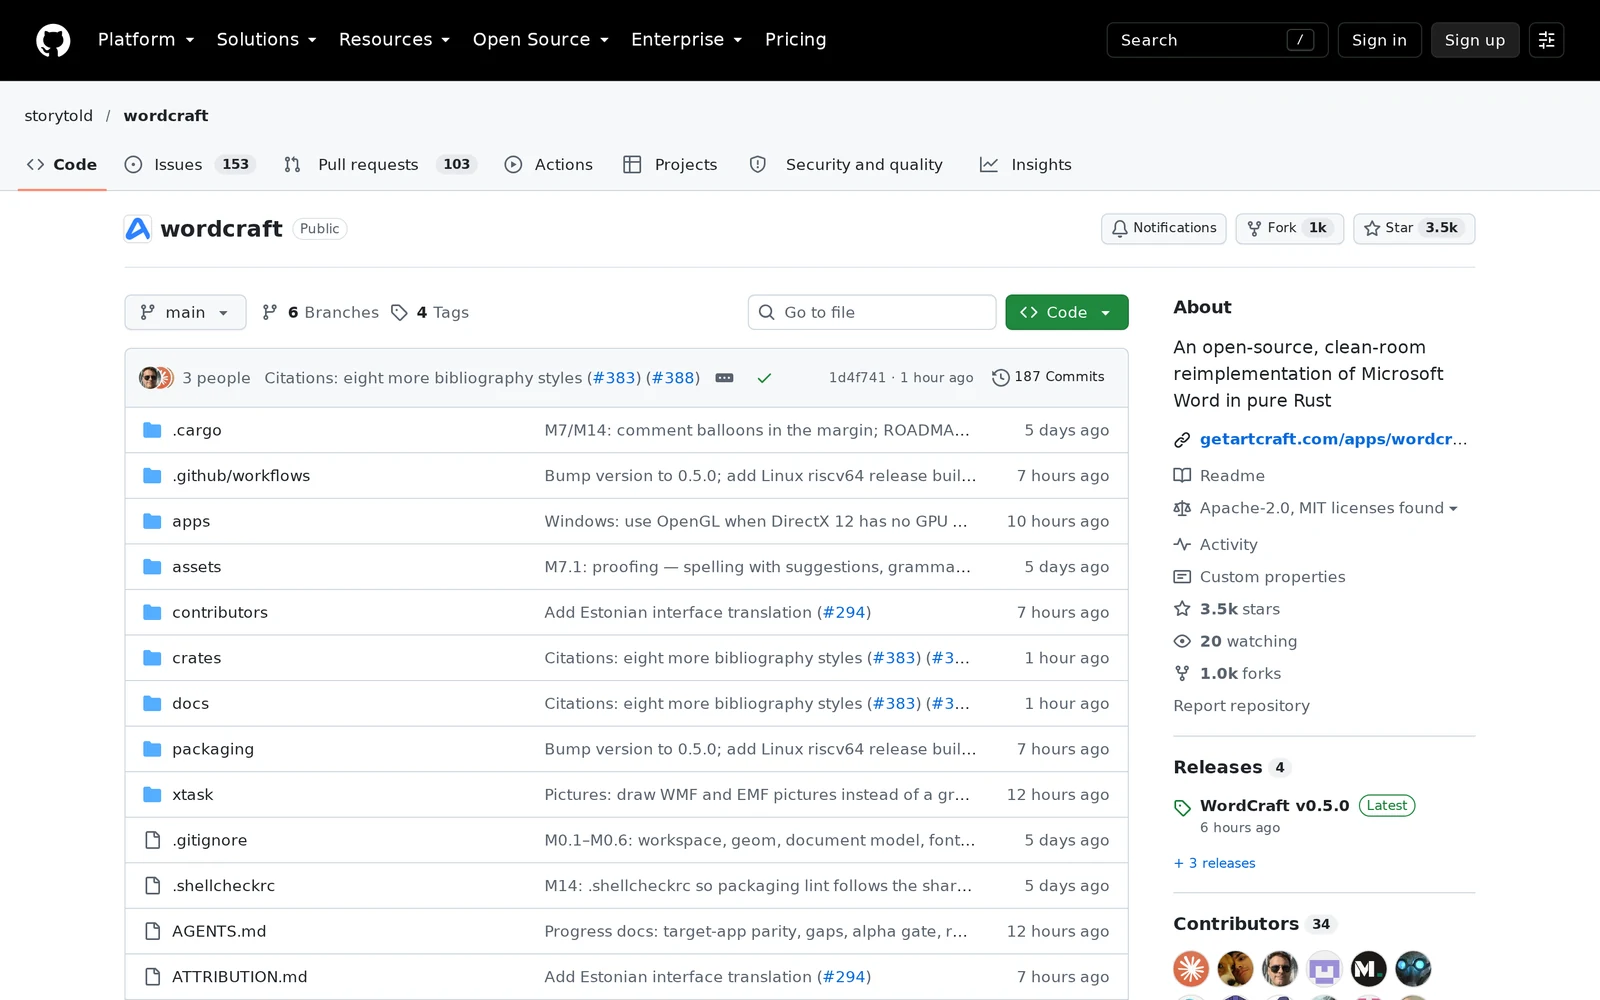Click the commit author avatars

pos(157,378)
